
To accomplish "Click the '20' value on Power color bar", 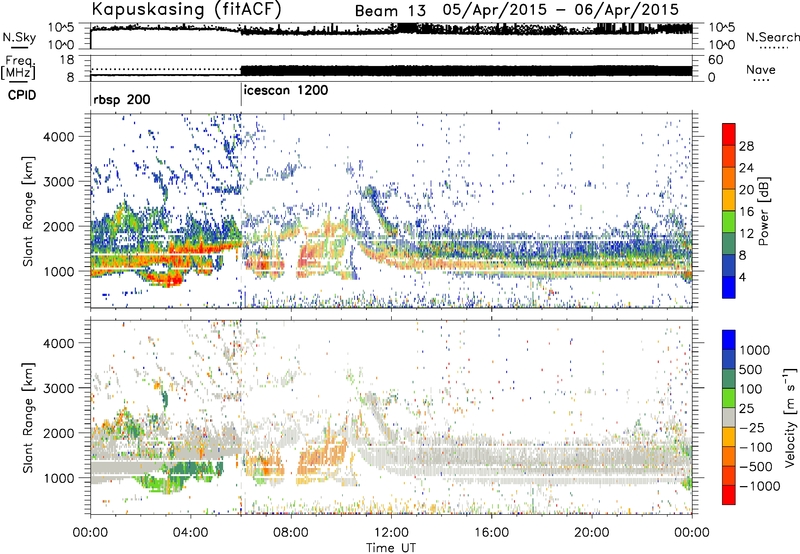I will (x=746, y=190).
